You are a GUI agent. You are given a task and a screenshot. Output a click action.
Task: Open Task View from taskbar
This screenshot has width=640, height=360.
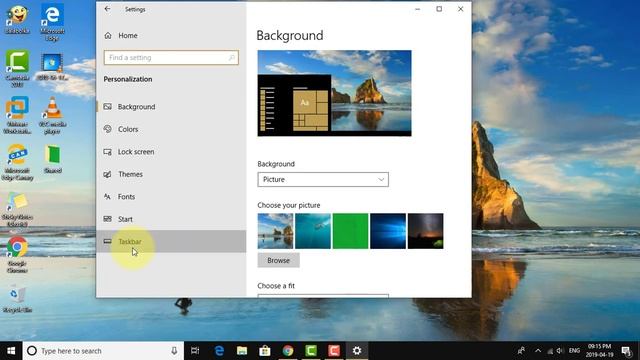[x=195, y=351]
